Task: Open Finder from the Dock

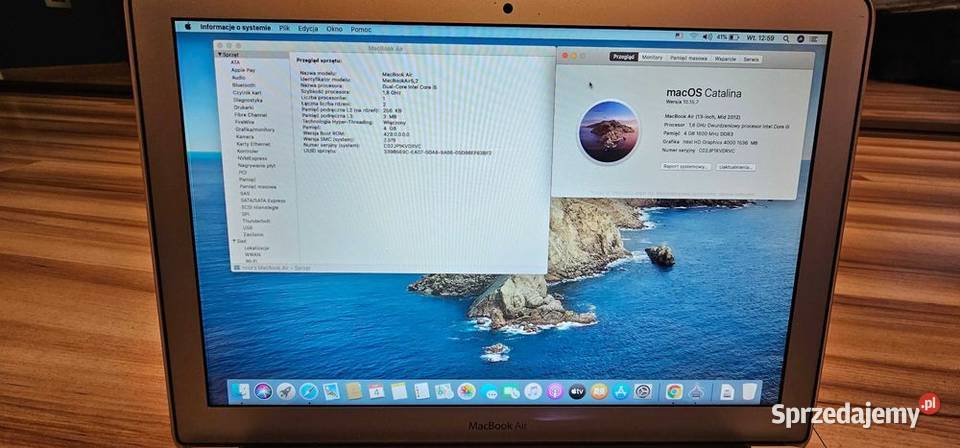Action: pos(241,390)
